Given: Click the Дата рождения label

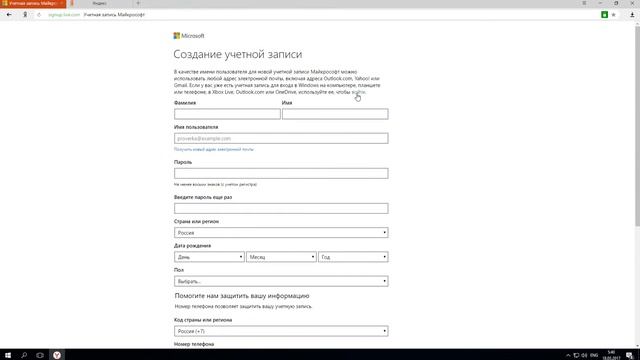Looking at the screenshot, I should 193,246.
